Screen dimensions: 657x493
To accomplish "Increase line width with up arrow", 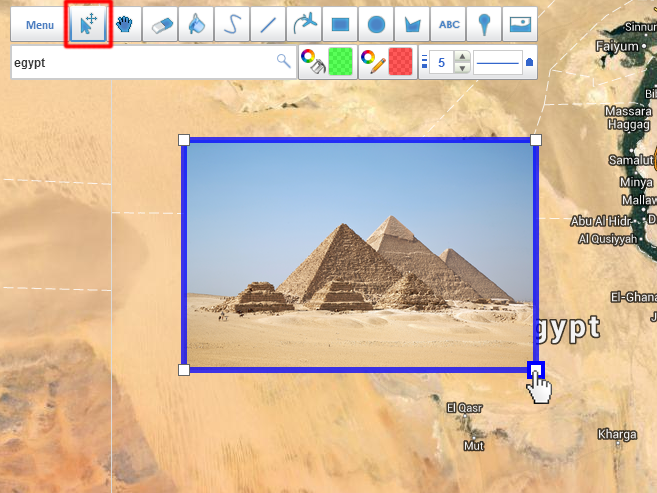I will tap(462, 57).
